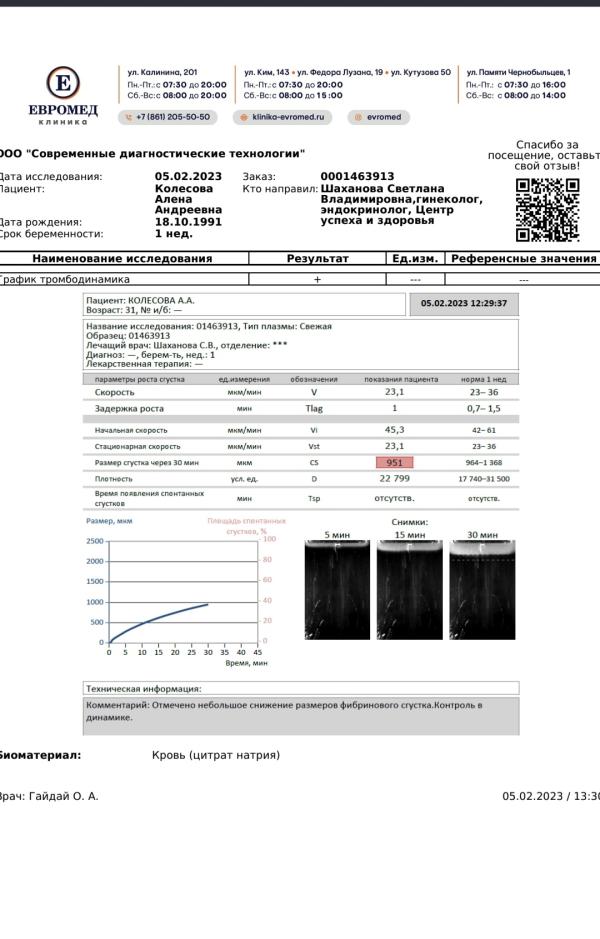Click the Техническая информация field
Screen dimensions: 600x939
pos(301,689)
